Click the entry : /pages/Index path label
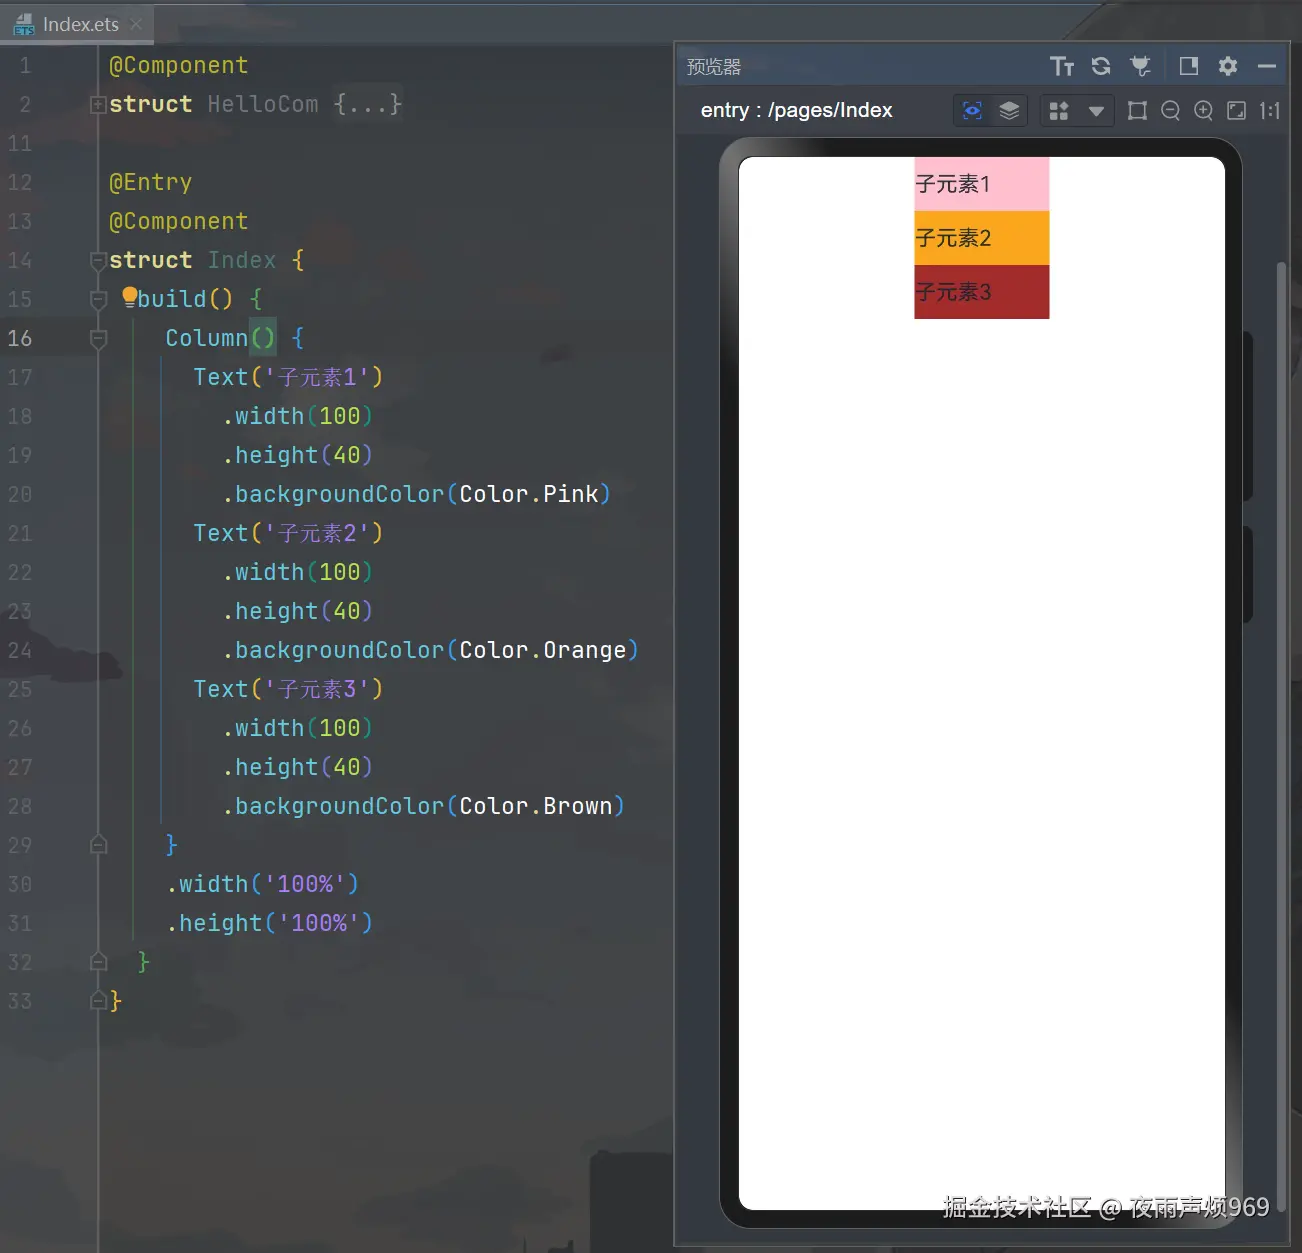Screen dimensions: 1302x1253 pyautogui.click(x=797, y=110)
